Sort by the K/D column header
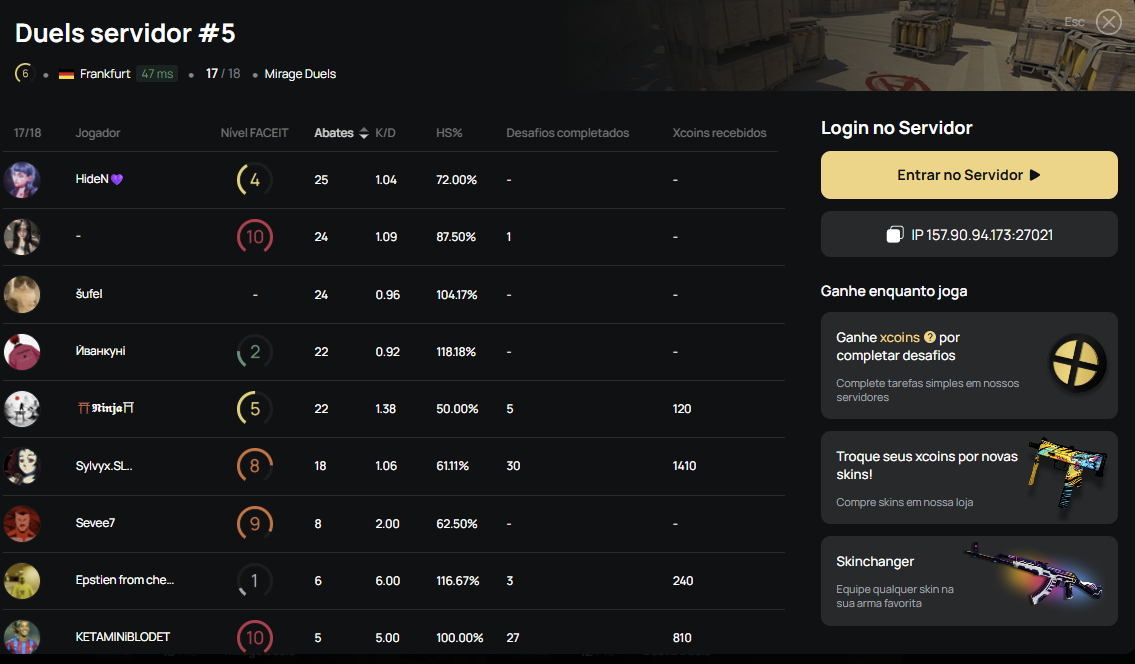Viewport: 1135px width, 664px height. 385,133
